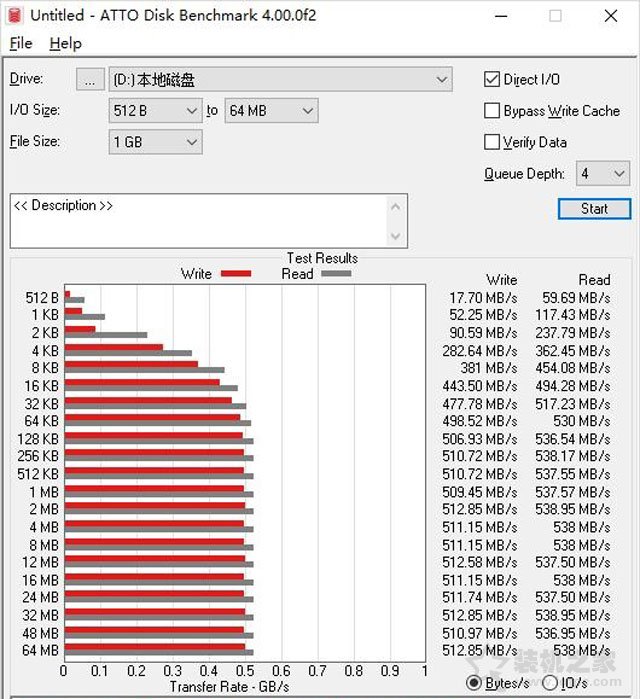Open the Queue Depth dropdown

tap(603, 173)
